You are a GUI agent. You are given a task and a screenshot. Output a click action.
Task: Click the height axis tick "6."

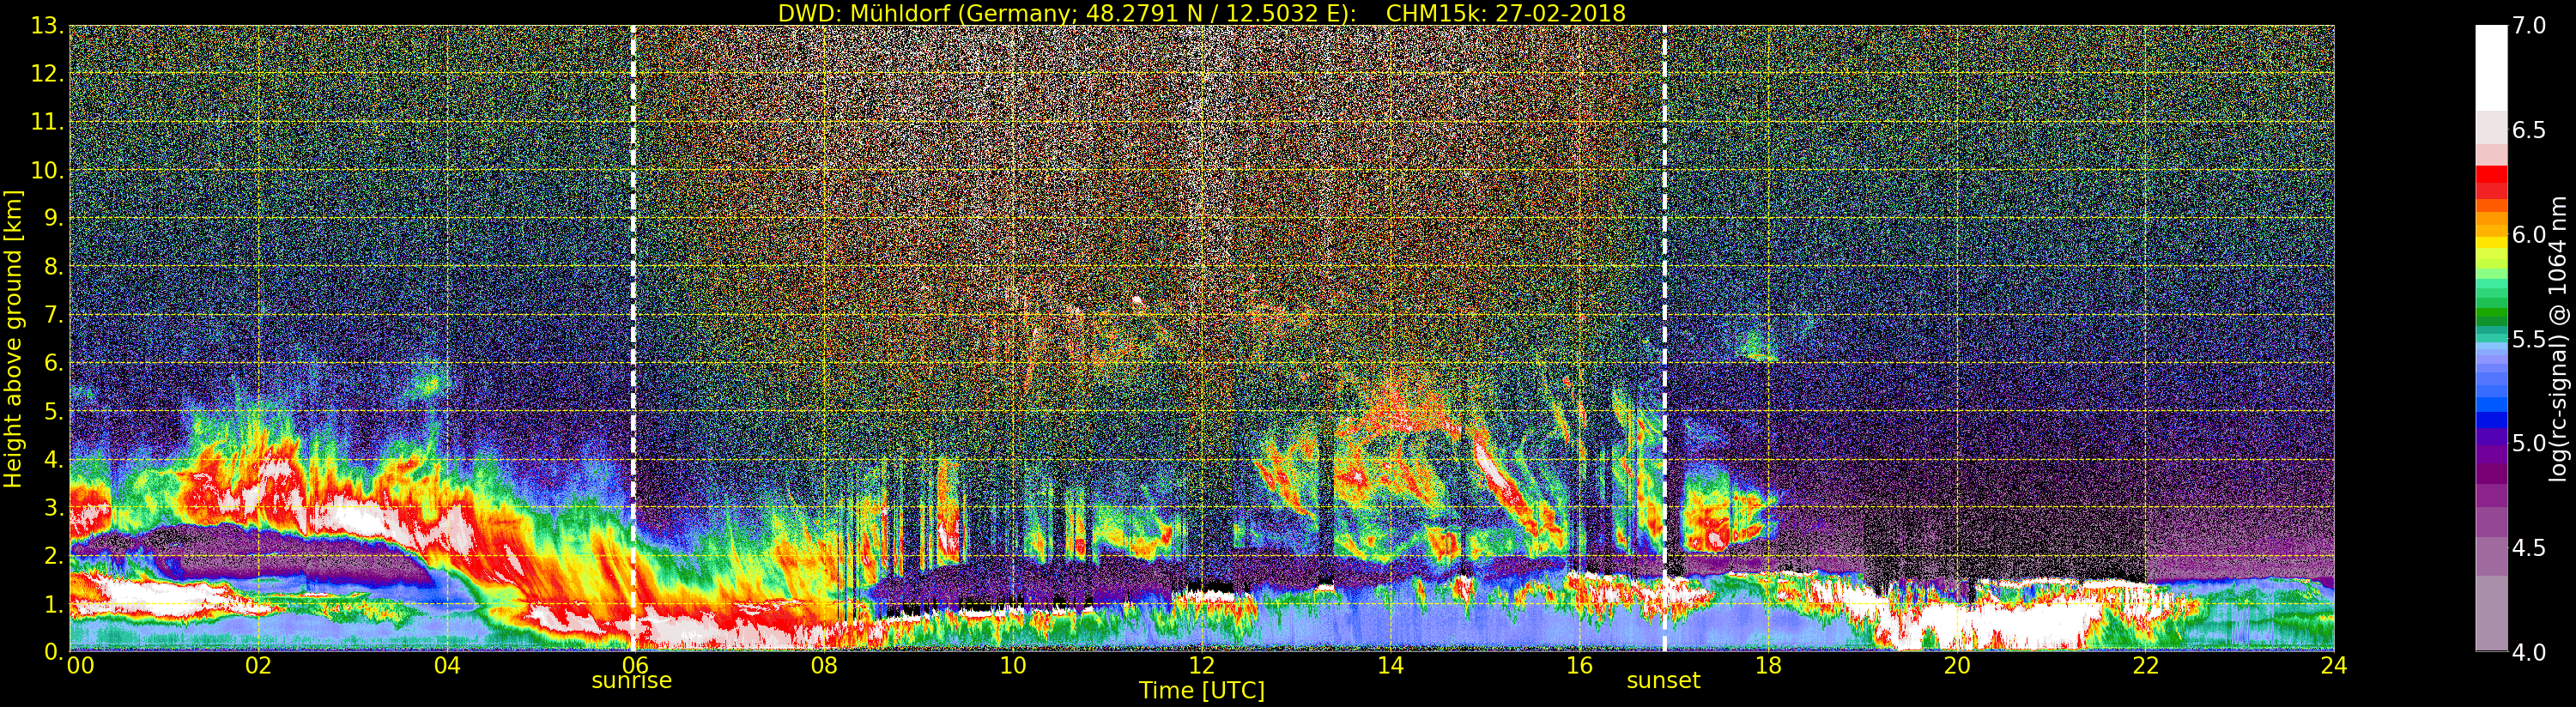(x=53, y=363)
